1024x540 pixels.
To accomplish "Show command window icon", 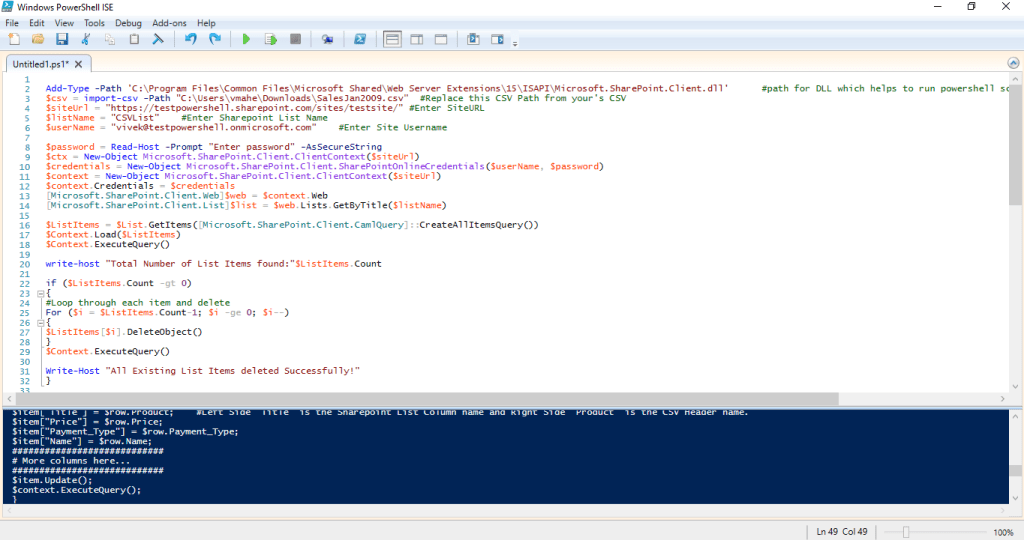I will pyautogui.click(x=473, y=39).
